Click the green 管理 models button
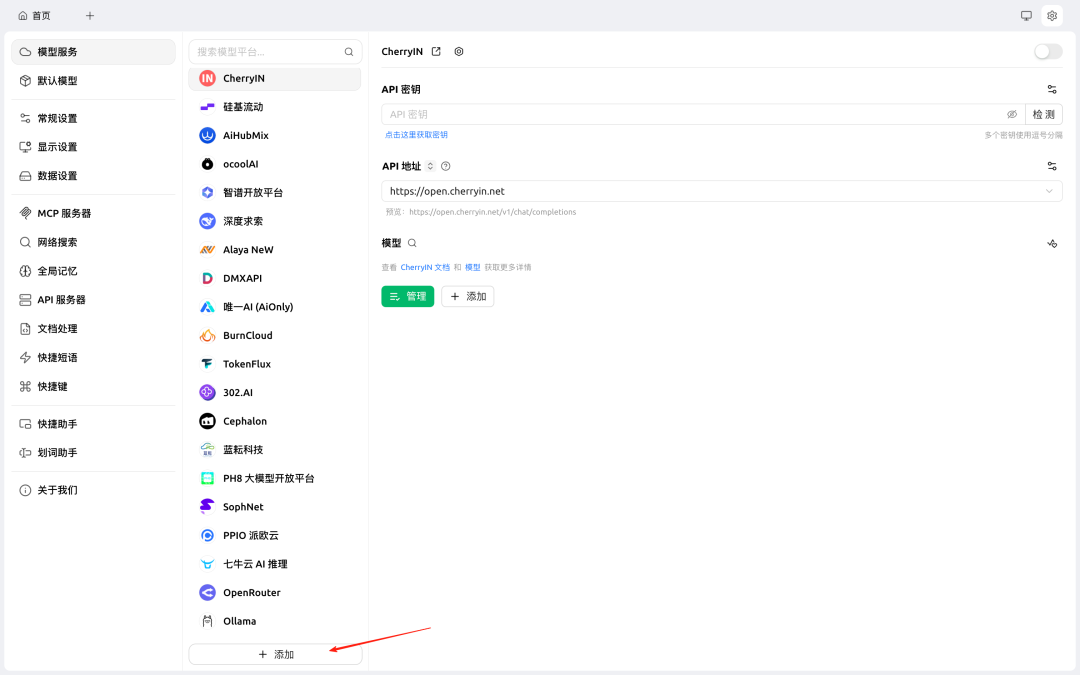The image size is (1080, 675). [408, 296]
